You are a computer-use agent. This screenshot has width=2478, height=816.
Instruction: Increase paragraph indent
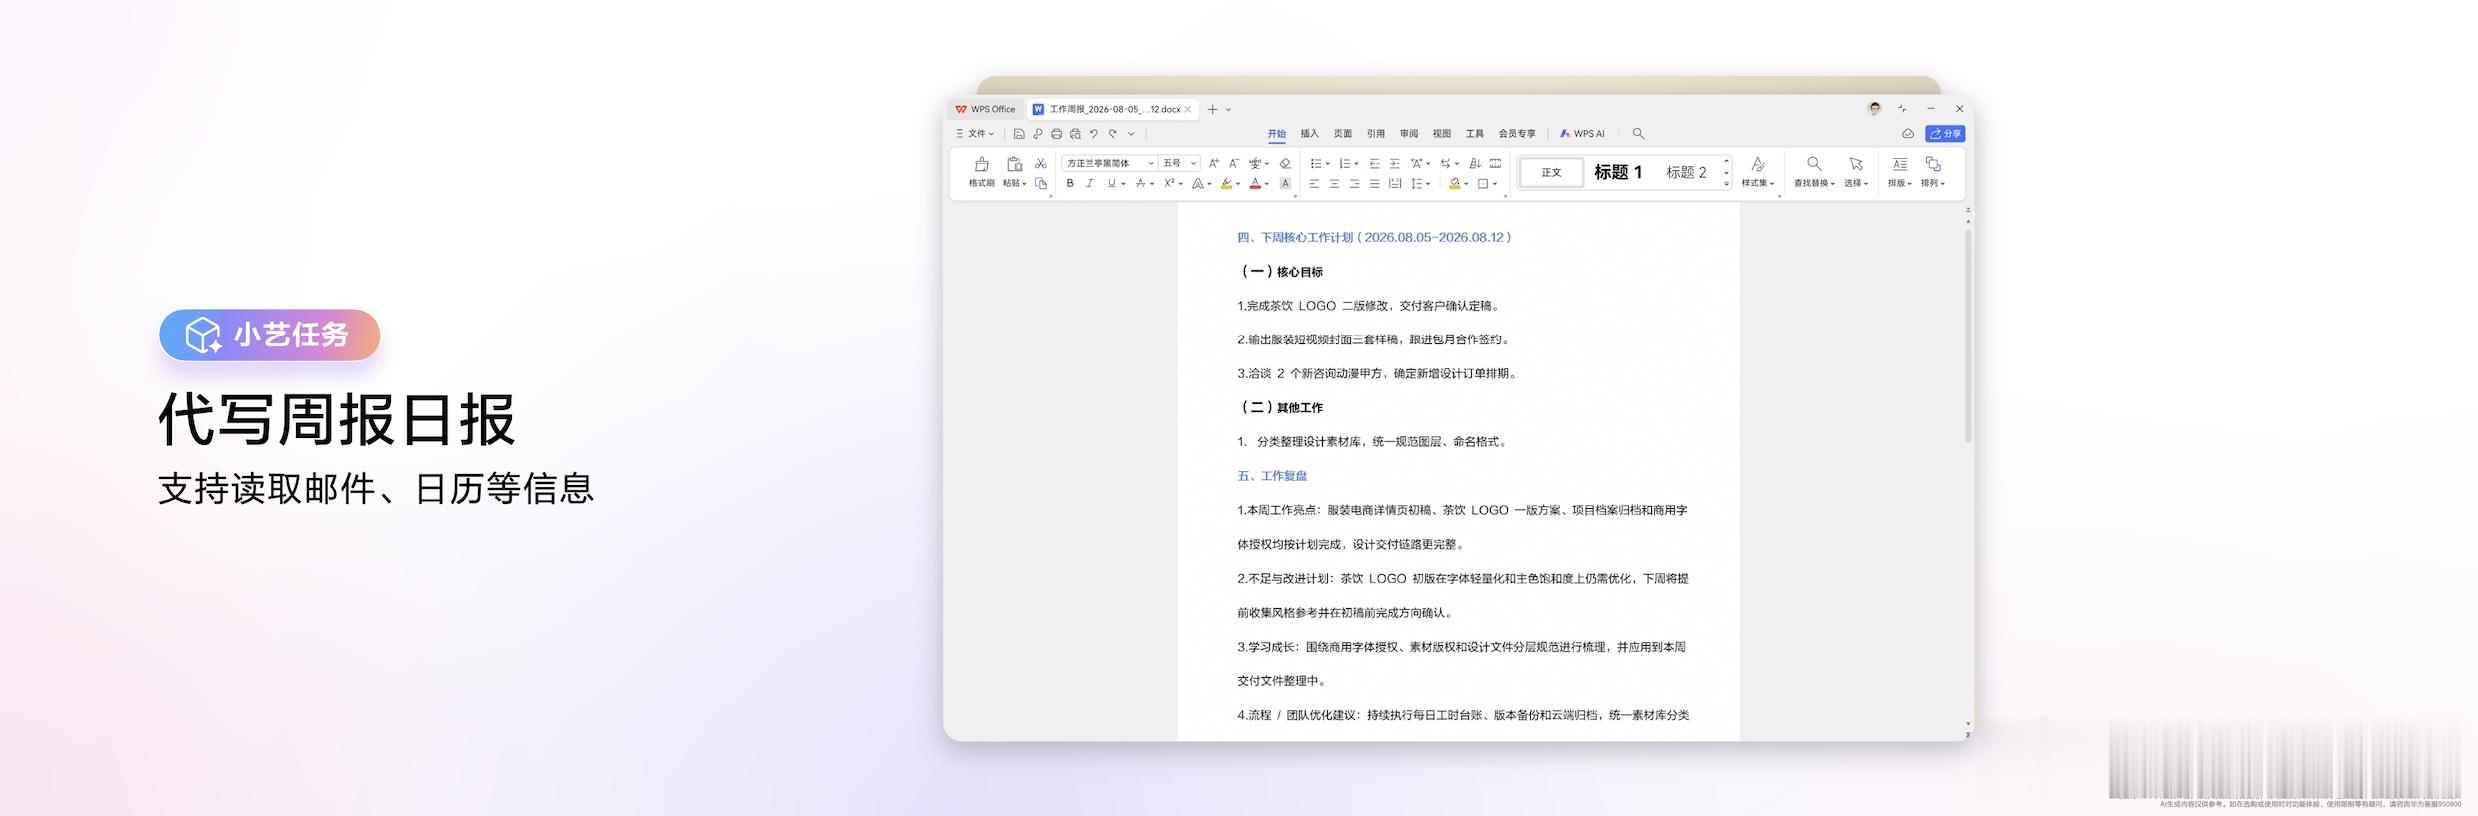tap(1395, 163)
